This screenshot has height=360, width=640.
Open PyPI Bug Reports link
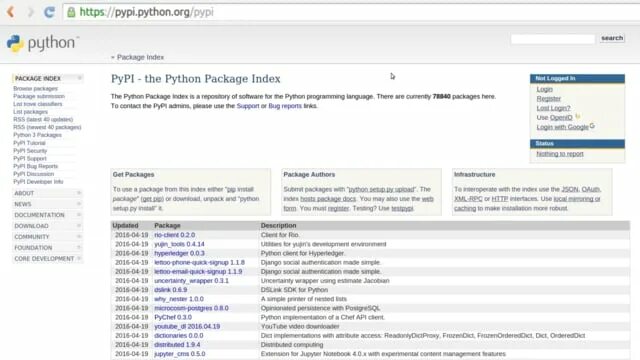point(36,166)
